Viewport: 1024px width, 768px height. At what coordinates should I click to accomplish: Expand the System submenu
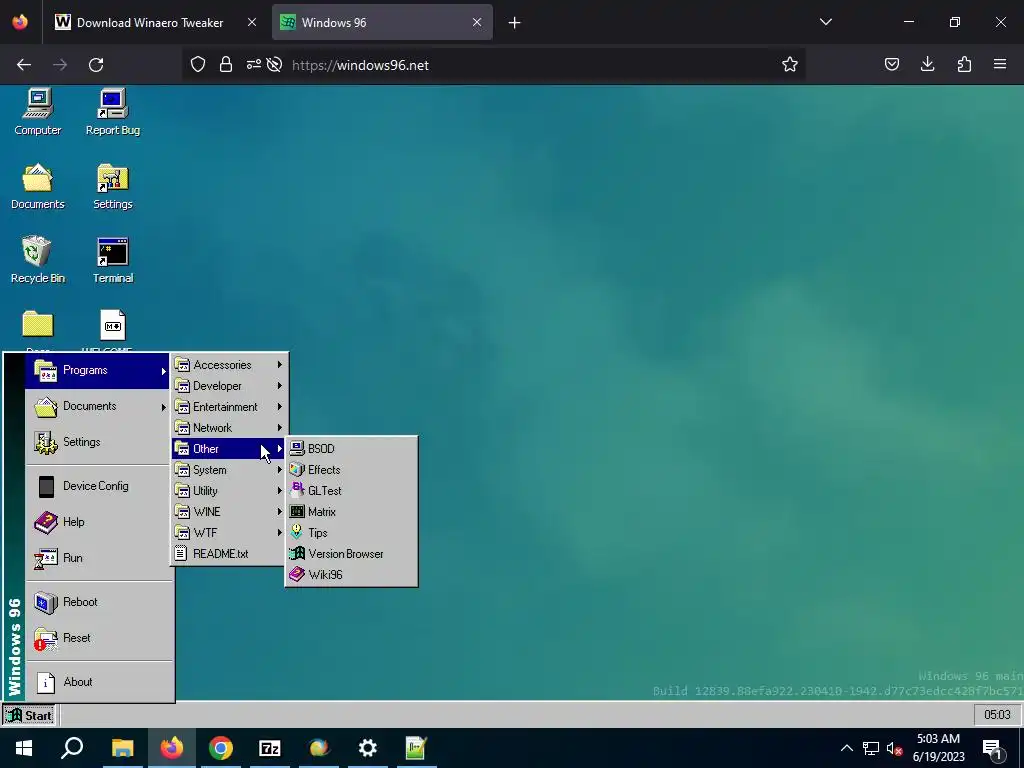229,470
